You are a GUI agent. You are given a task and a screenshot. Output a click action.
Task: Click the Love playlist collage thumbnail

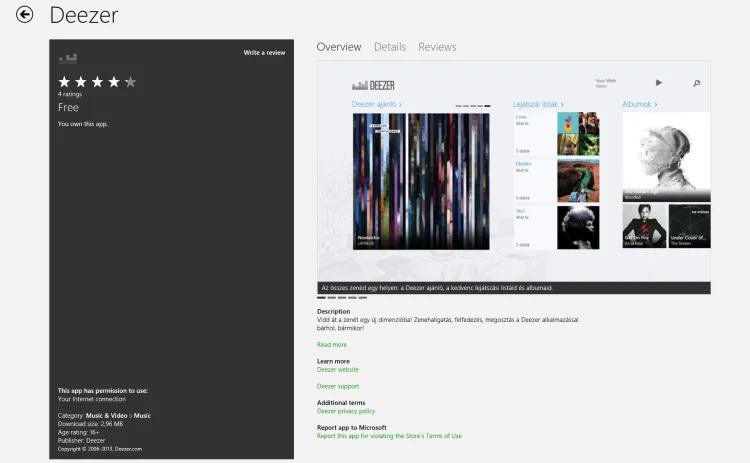(x=578, y=133)
